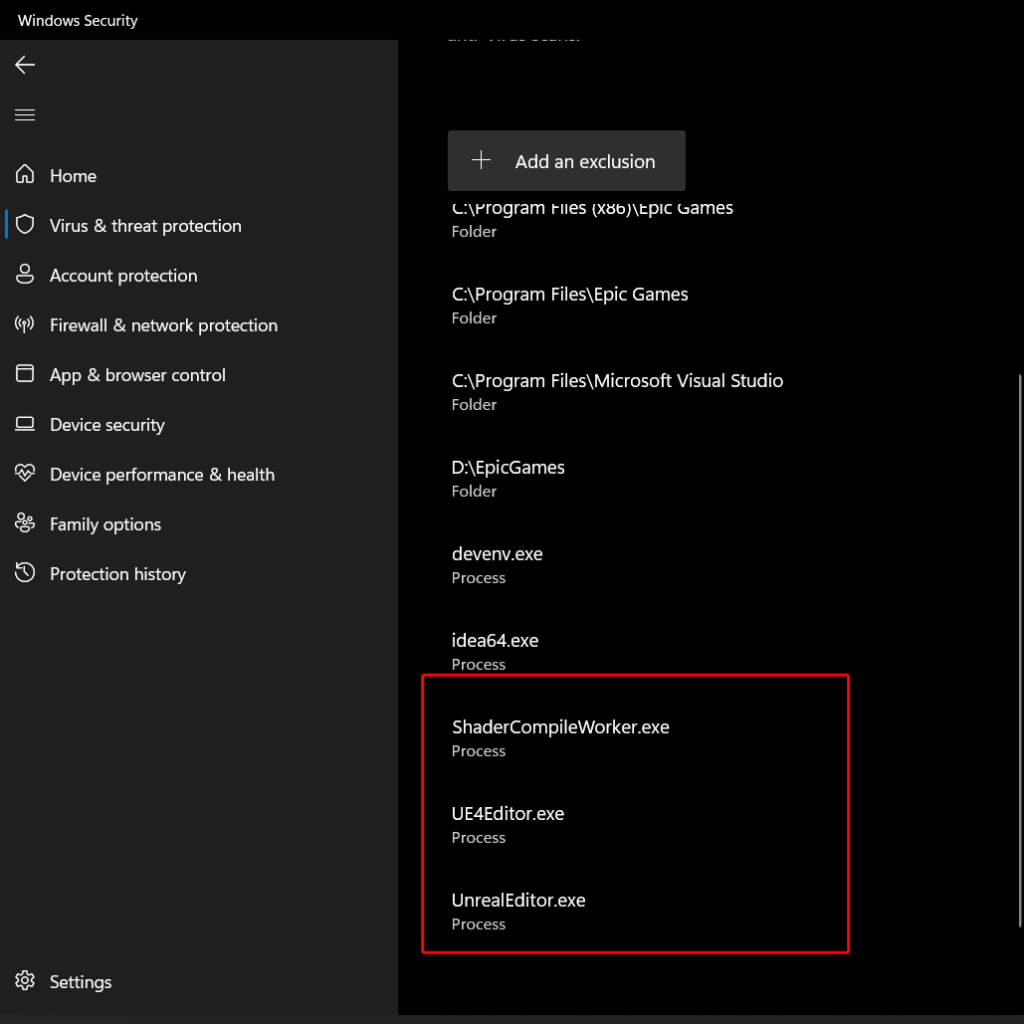Open Device performance & health heart icon
This screenshot has height=1024, width=1024.
24,474
